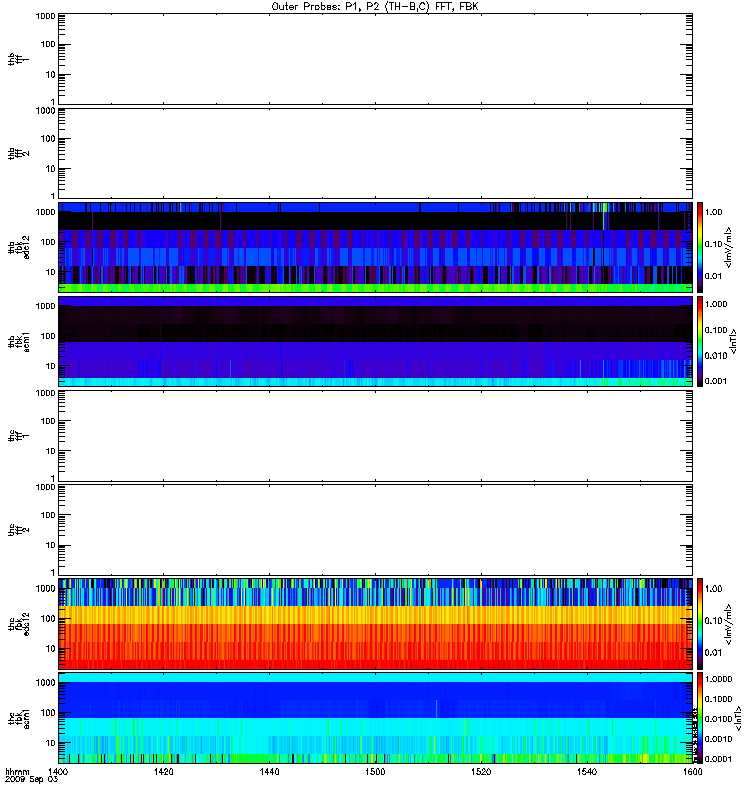
Task: Click the thc fbk scm1 cyan-blue spectrogram
Action: [375, 718]
